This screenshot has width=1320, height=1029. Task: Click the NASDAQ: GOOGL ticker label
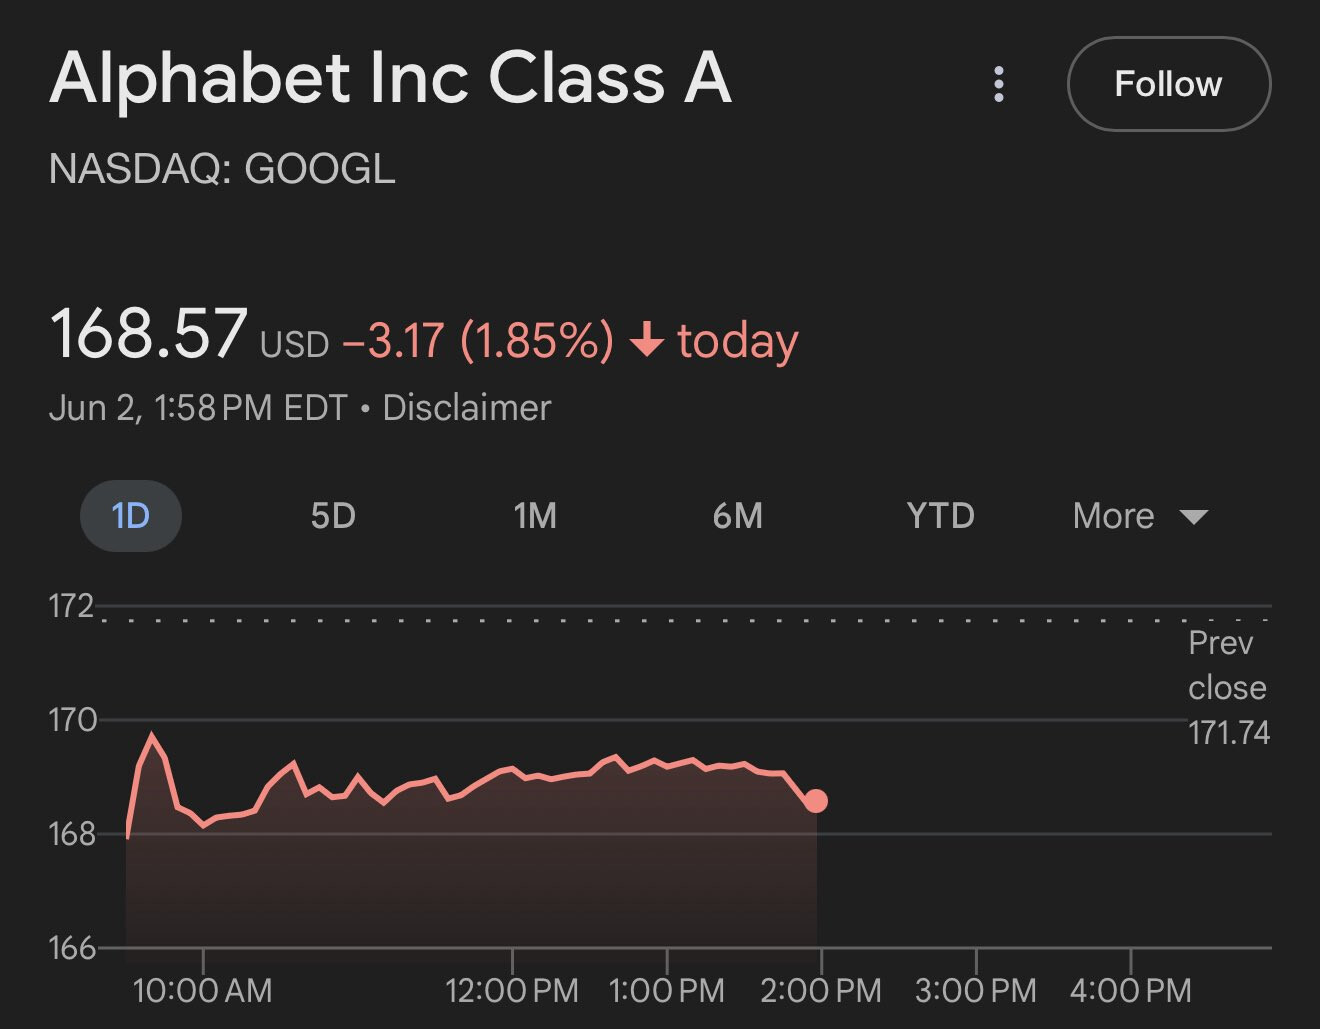(222, 168)
